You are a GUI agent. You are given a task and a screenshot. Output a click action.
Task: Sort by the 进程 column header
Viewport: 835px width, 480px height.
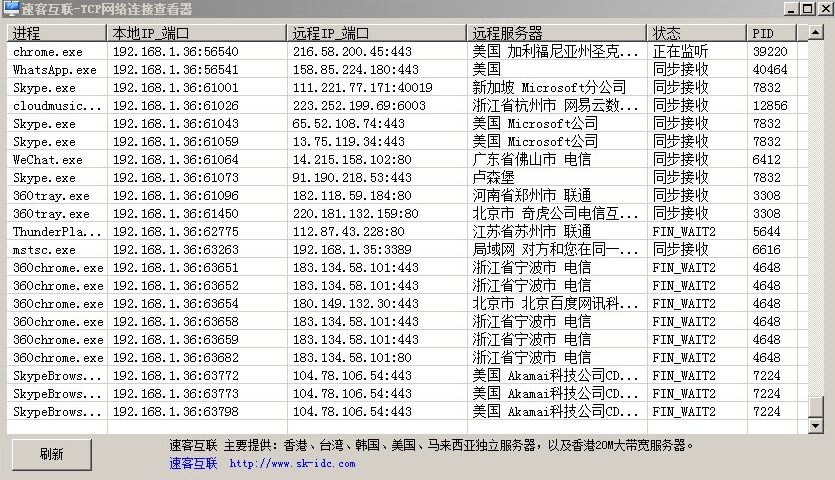(x=57, y=33)
